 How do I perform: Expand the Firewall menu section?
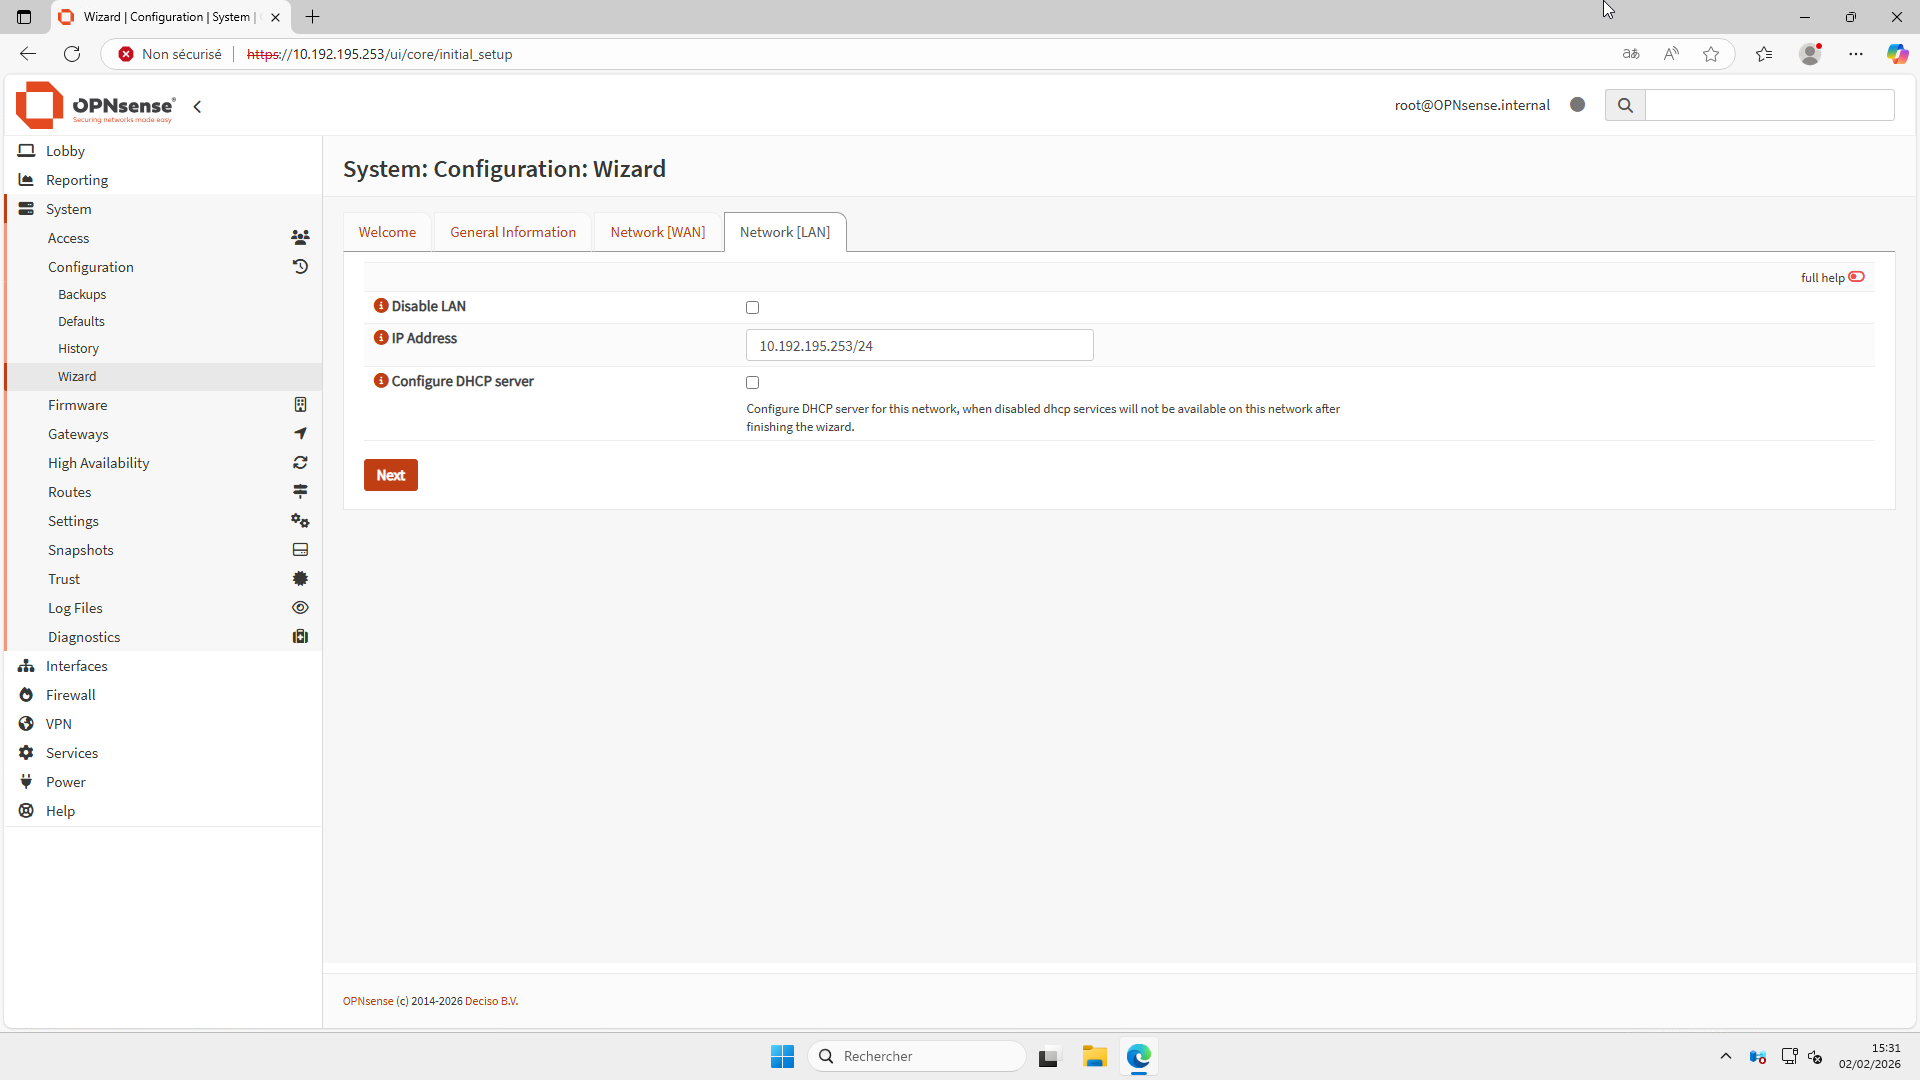tap(71, 695)
